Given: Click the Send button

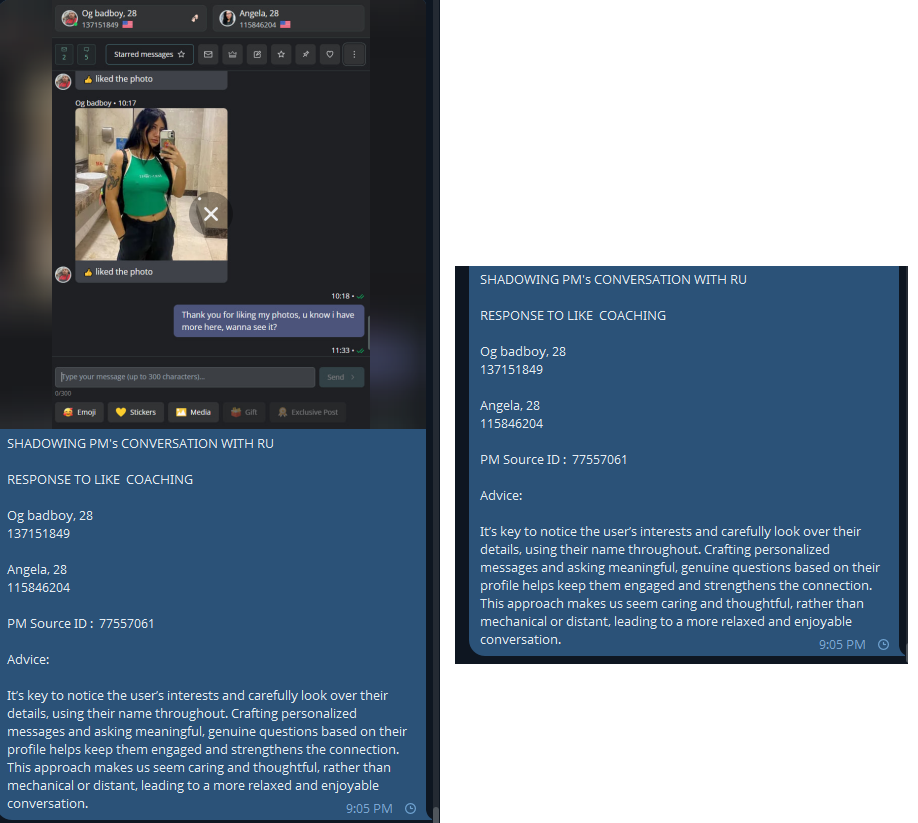Looking at the screenshot, I should (x=342, y=377).
